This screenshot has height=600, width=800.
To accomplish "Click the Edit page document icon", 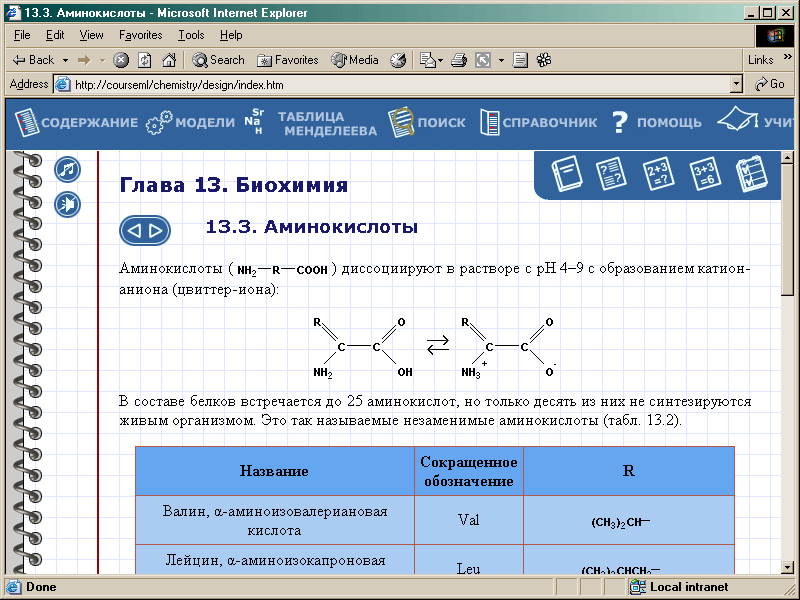I will pos(520,60).
